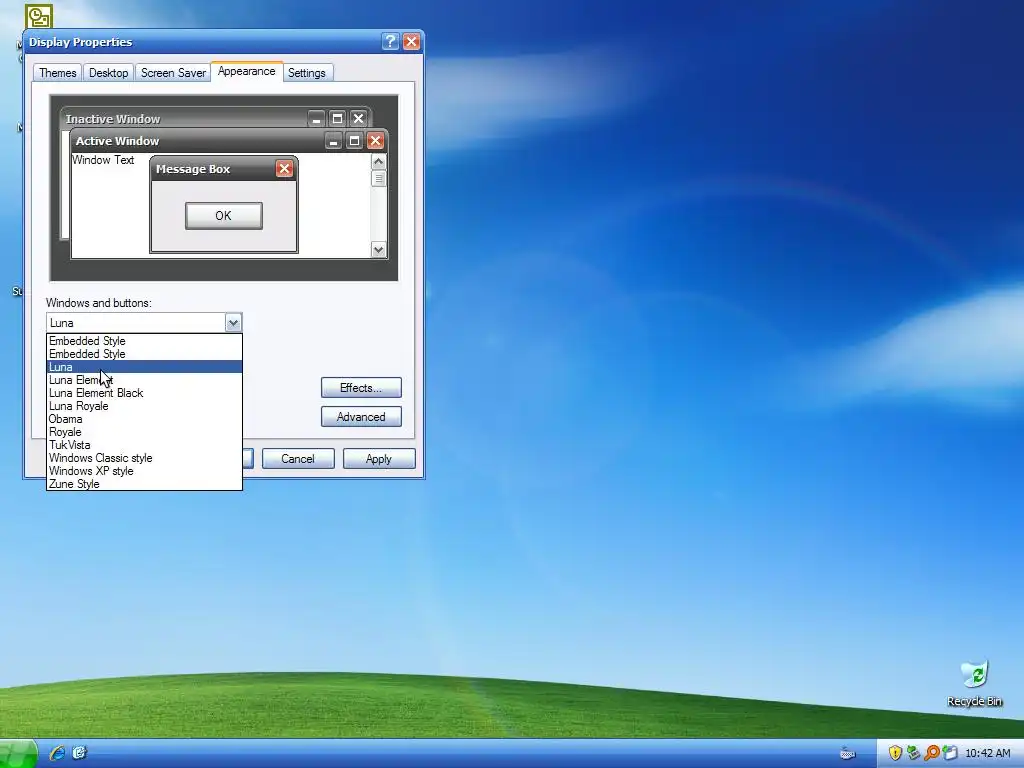Pick TukVista from the style list

coord(144,445)
